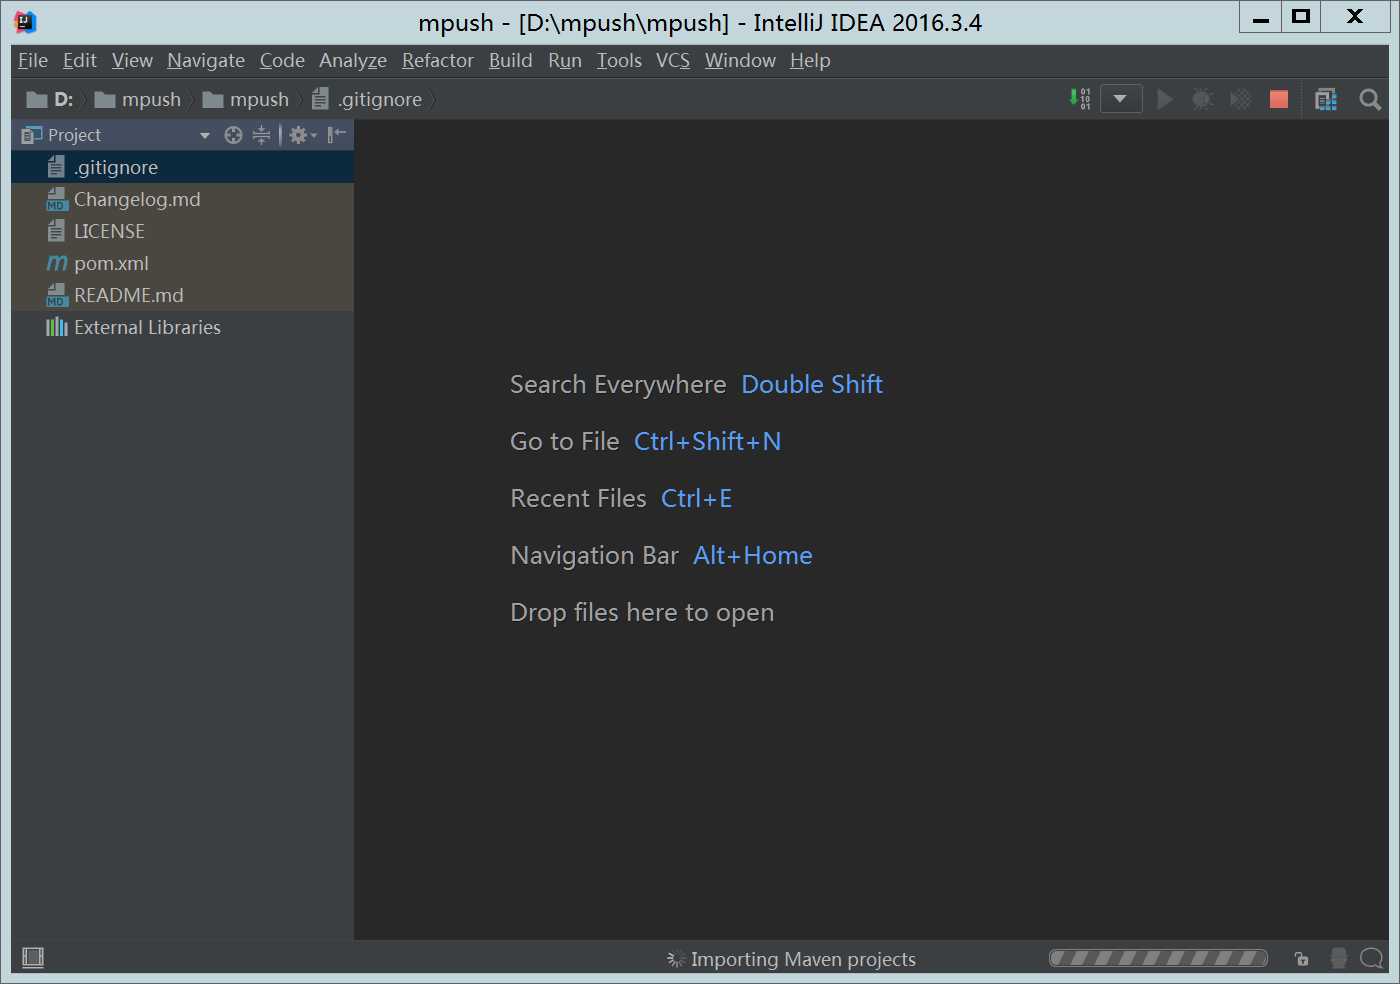Image resolution: width=1400 pixels, height=984 pixels.
Task: Click second mpush folder breadcrumb
Action: pyautogui.click(x=246, y=99)
